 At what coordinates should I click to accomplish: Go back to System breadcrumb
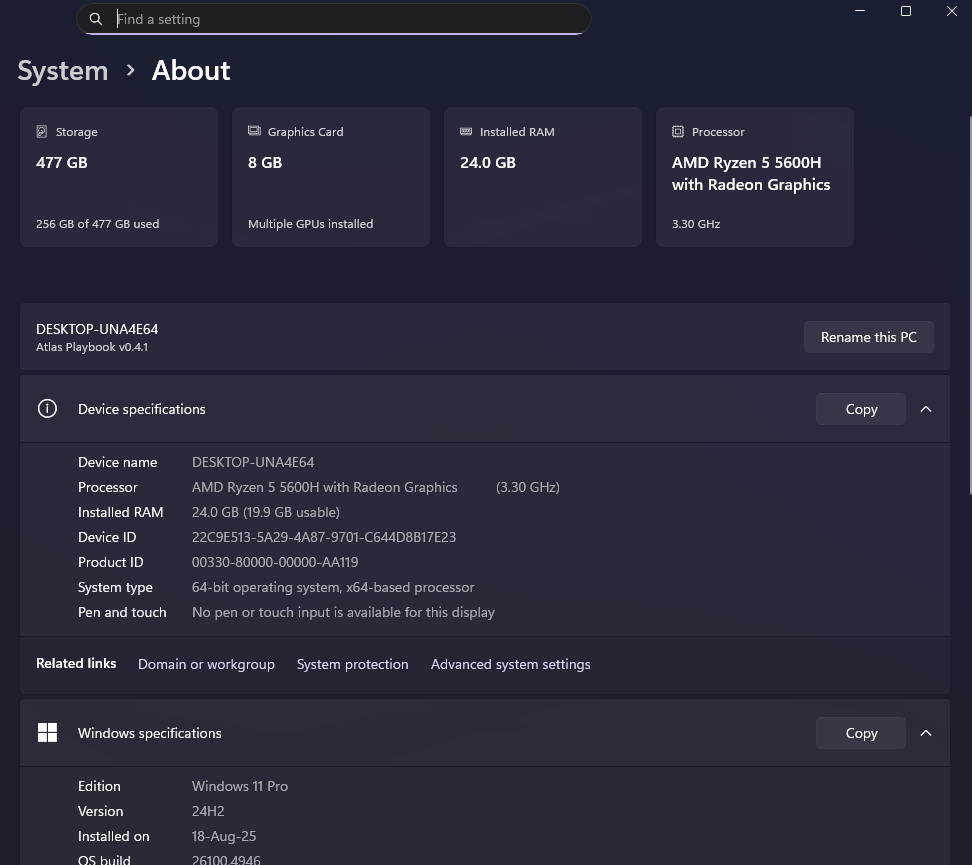point(63,71)
